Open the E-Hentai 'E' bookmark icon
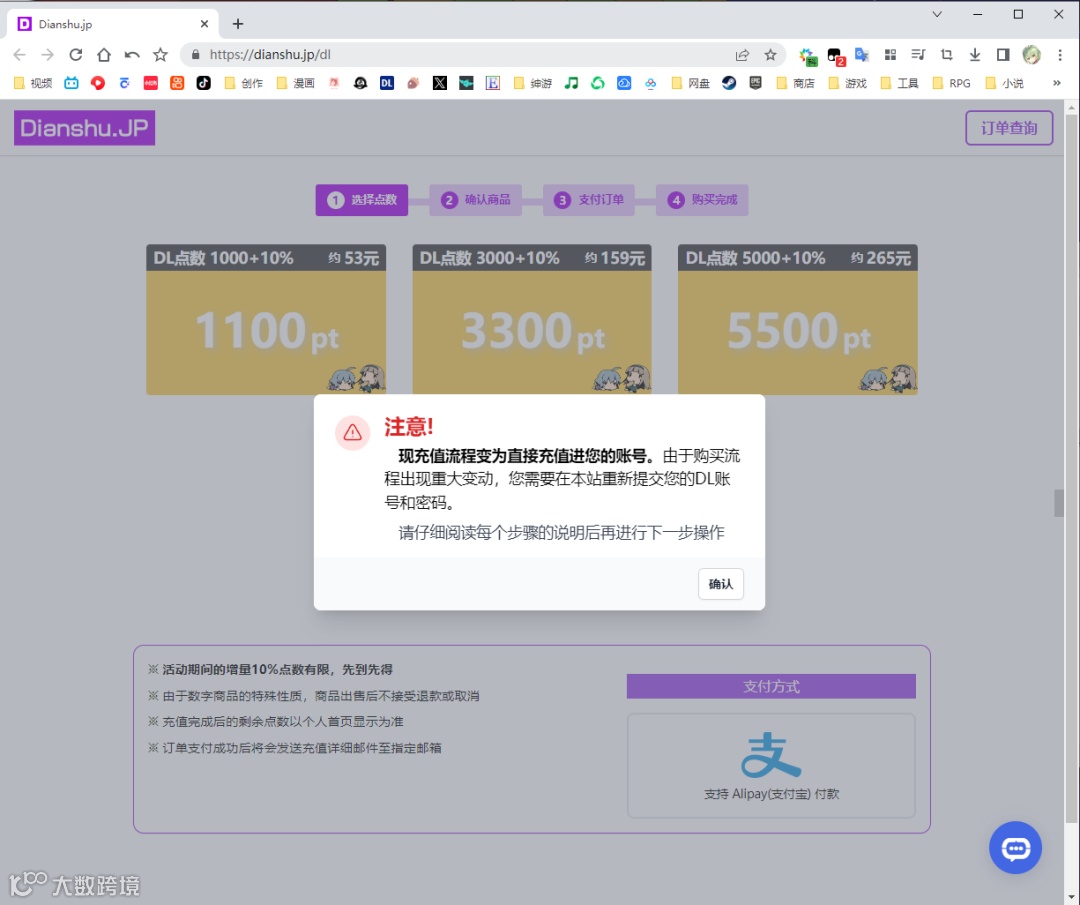This screenshot has height=905, width=1080. pos(492,83)
